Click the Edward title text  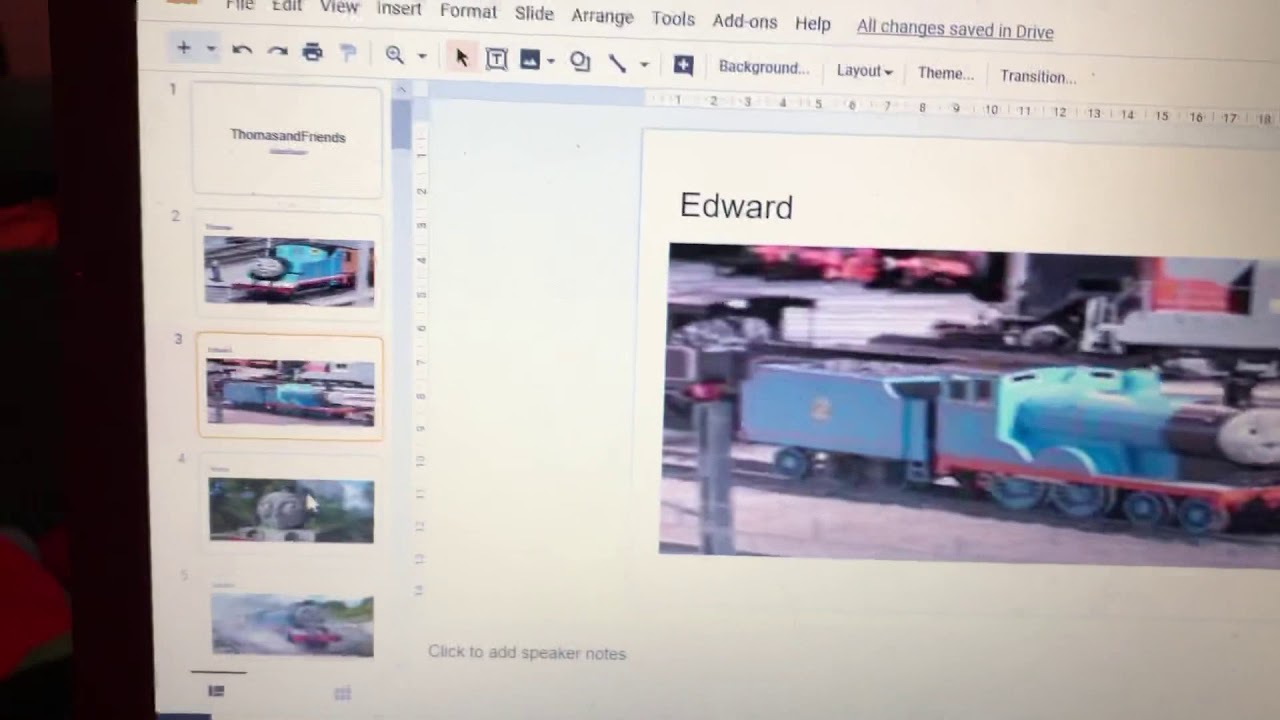736,206
